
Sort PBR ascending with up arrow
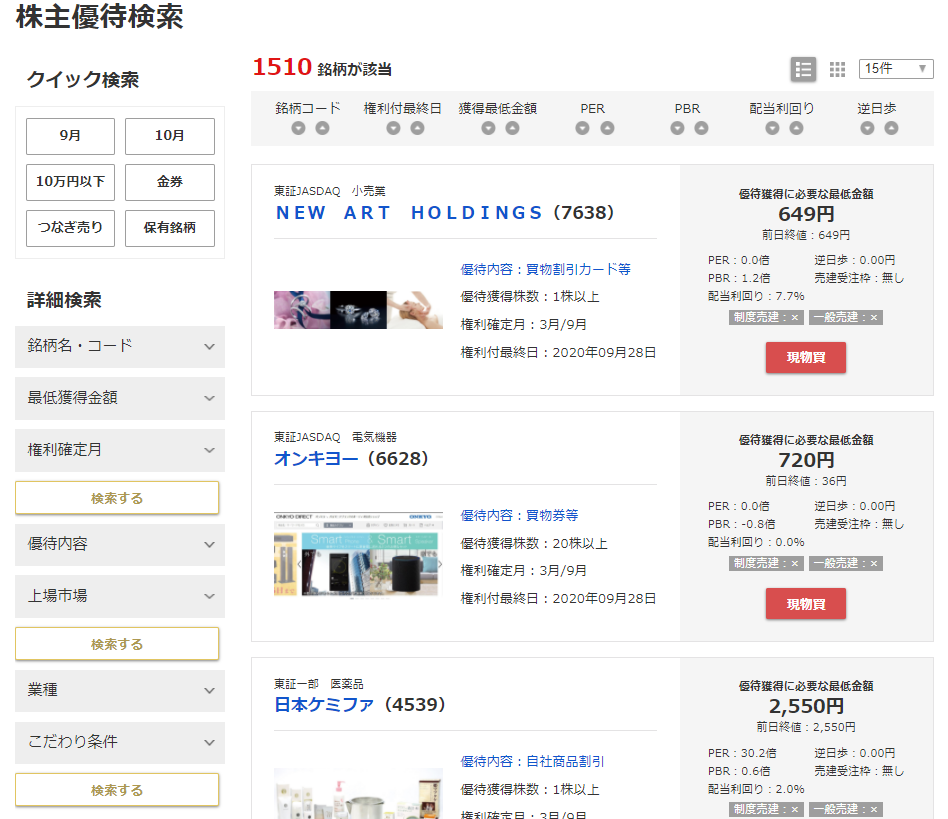click(701, 128)
